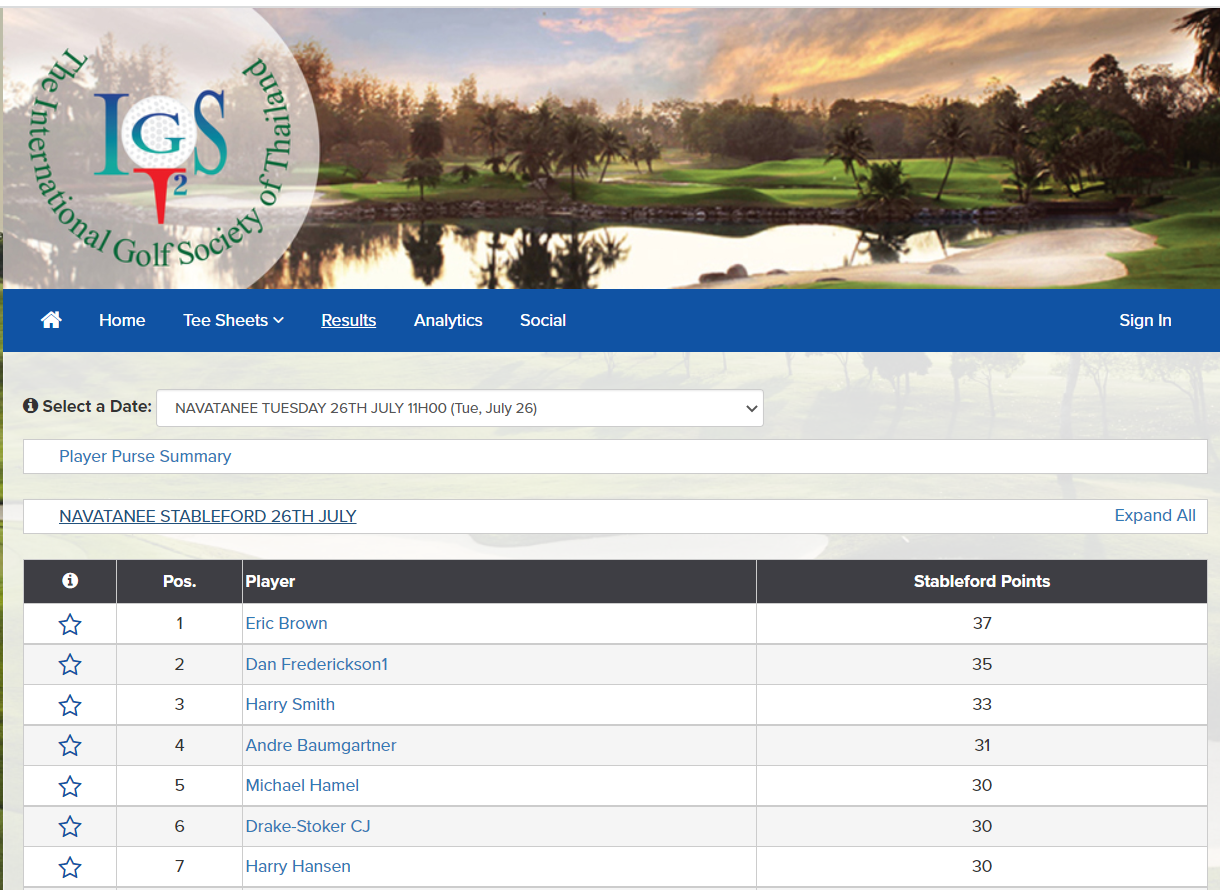Click the Player column header
This screenshot has height=890, width=1220.
point(499,581)
